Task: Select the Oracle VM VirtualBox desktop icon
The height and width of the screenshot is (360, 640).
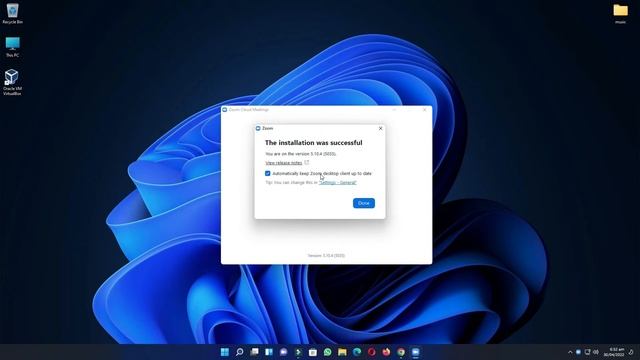Action: pyautogui.click(x=12, y=82)
